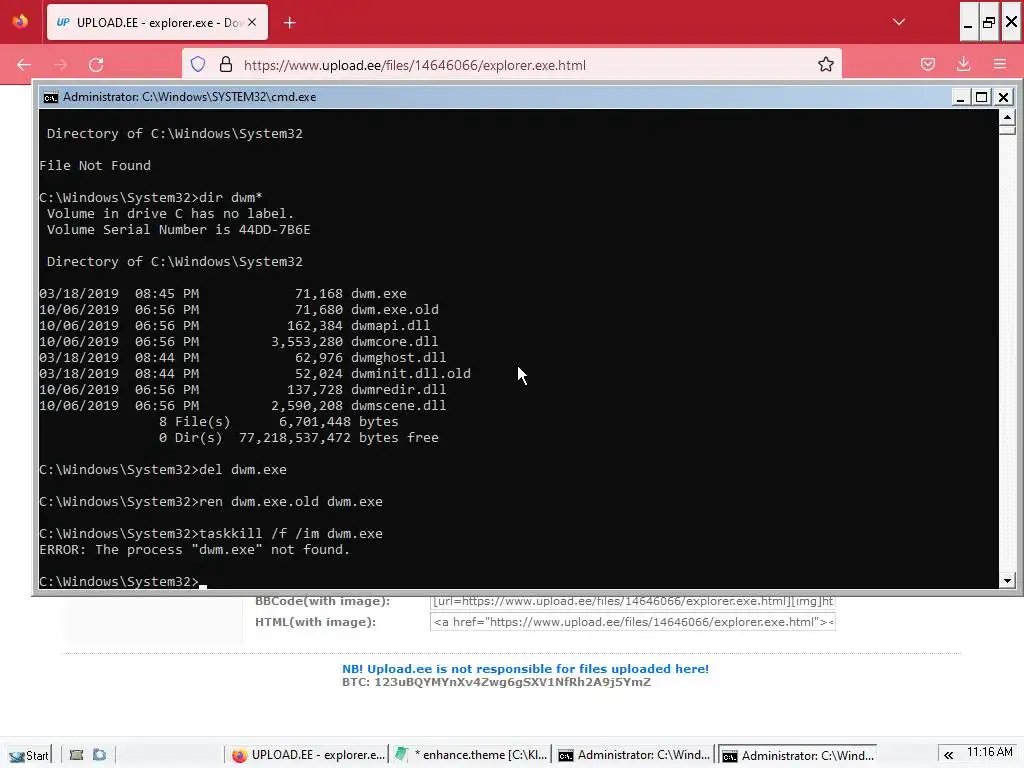Save page to Pocket
Image resolution: width=1024 pixels, height=768 pixels.
coord(927,64)
